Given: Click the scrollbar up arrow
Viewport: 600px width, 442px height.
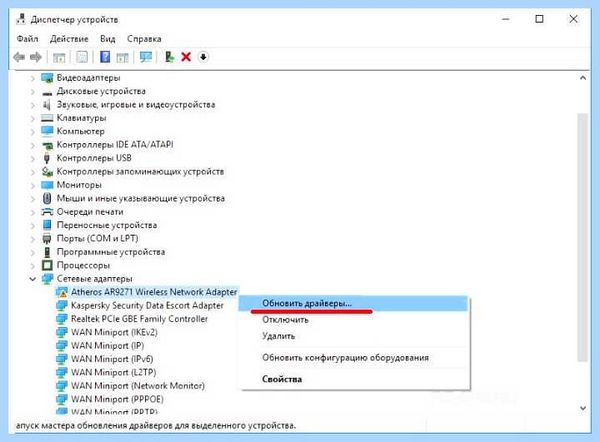Looking at the screenshot, I should (x=582, y=78).
